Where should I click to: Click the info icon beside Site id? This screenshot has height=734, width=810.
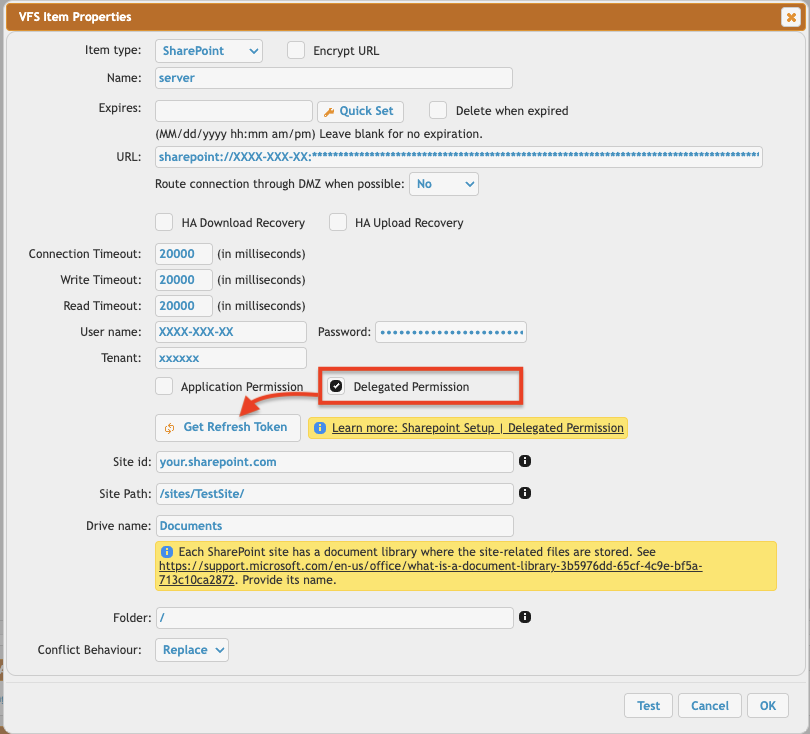coord(525,461)
